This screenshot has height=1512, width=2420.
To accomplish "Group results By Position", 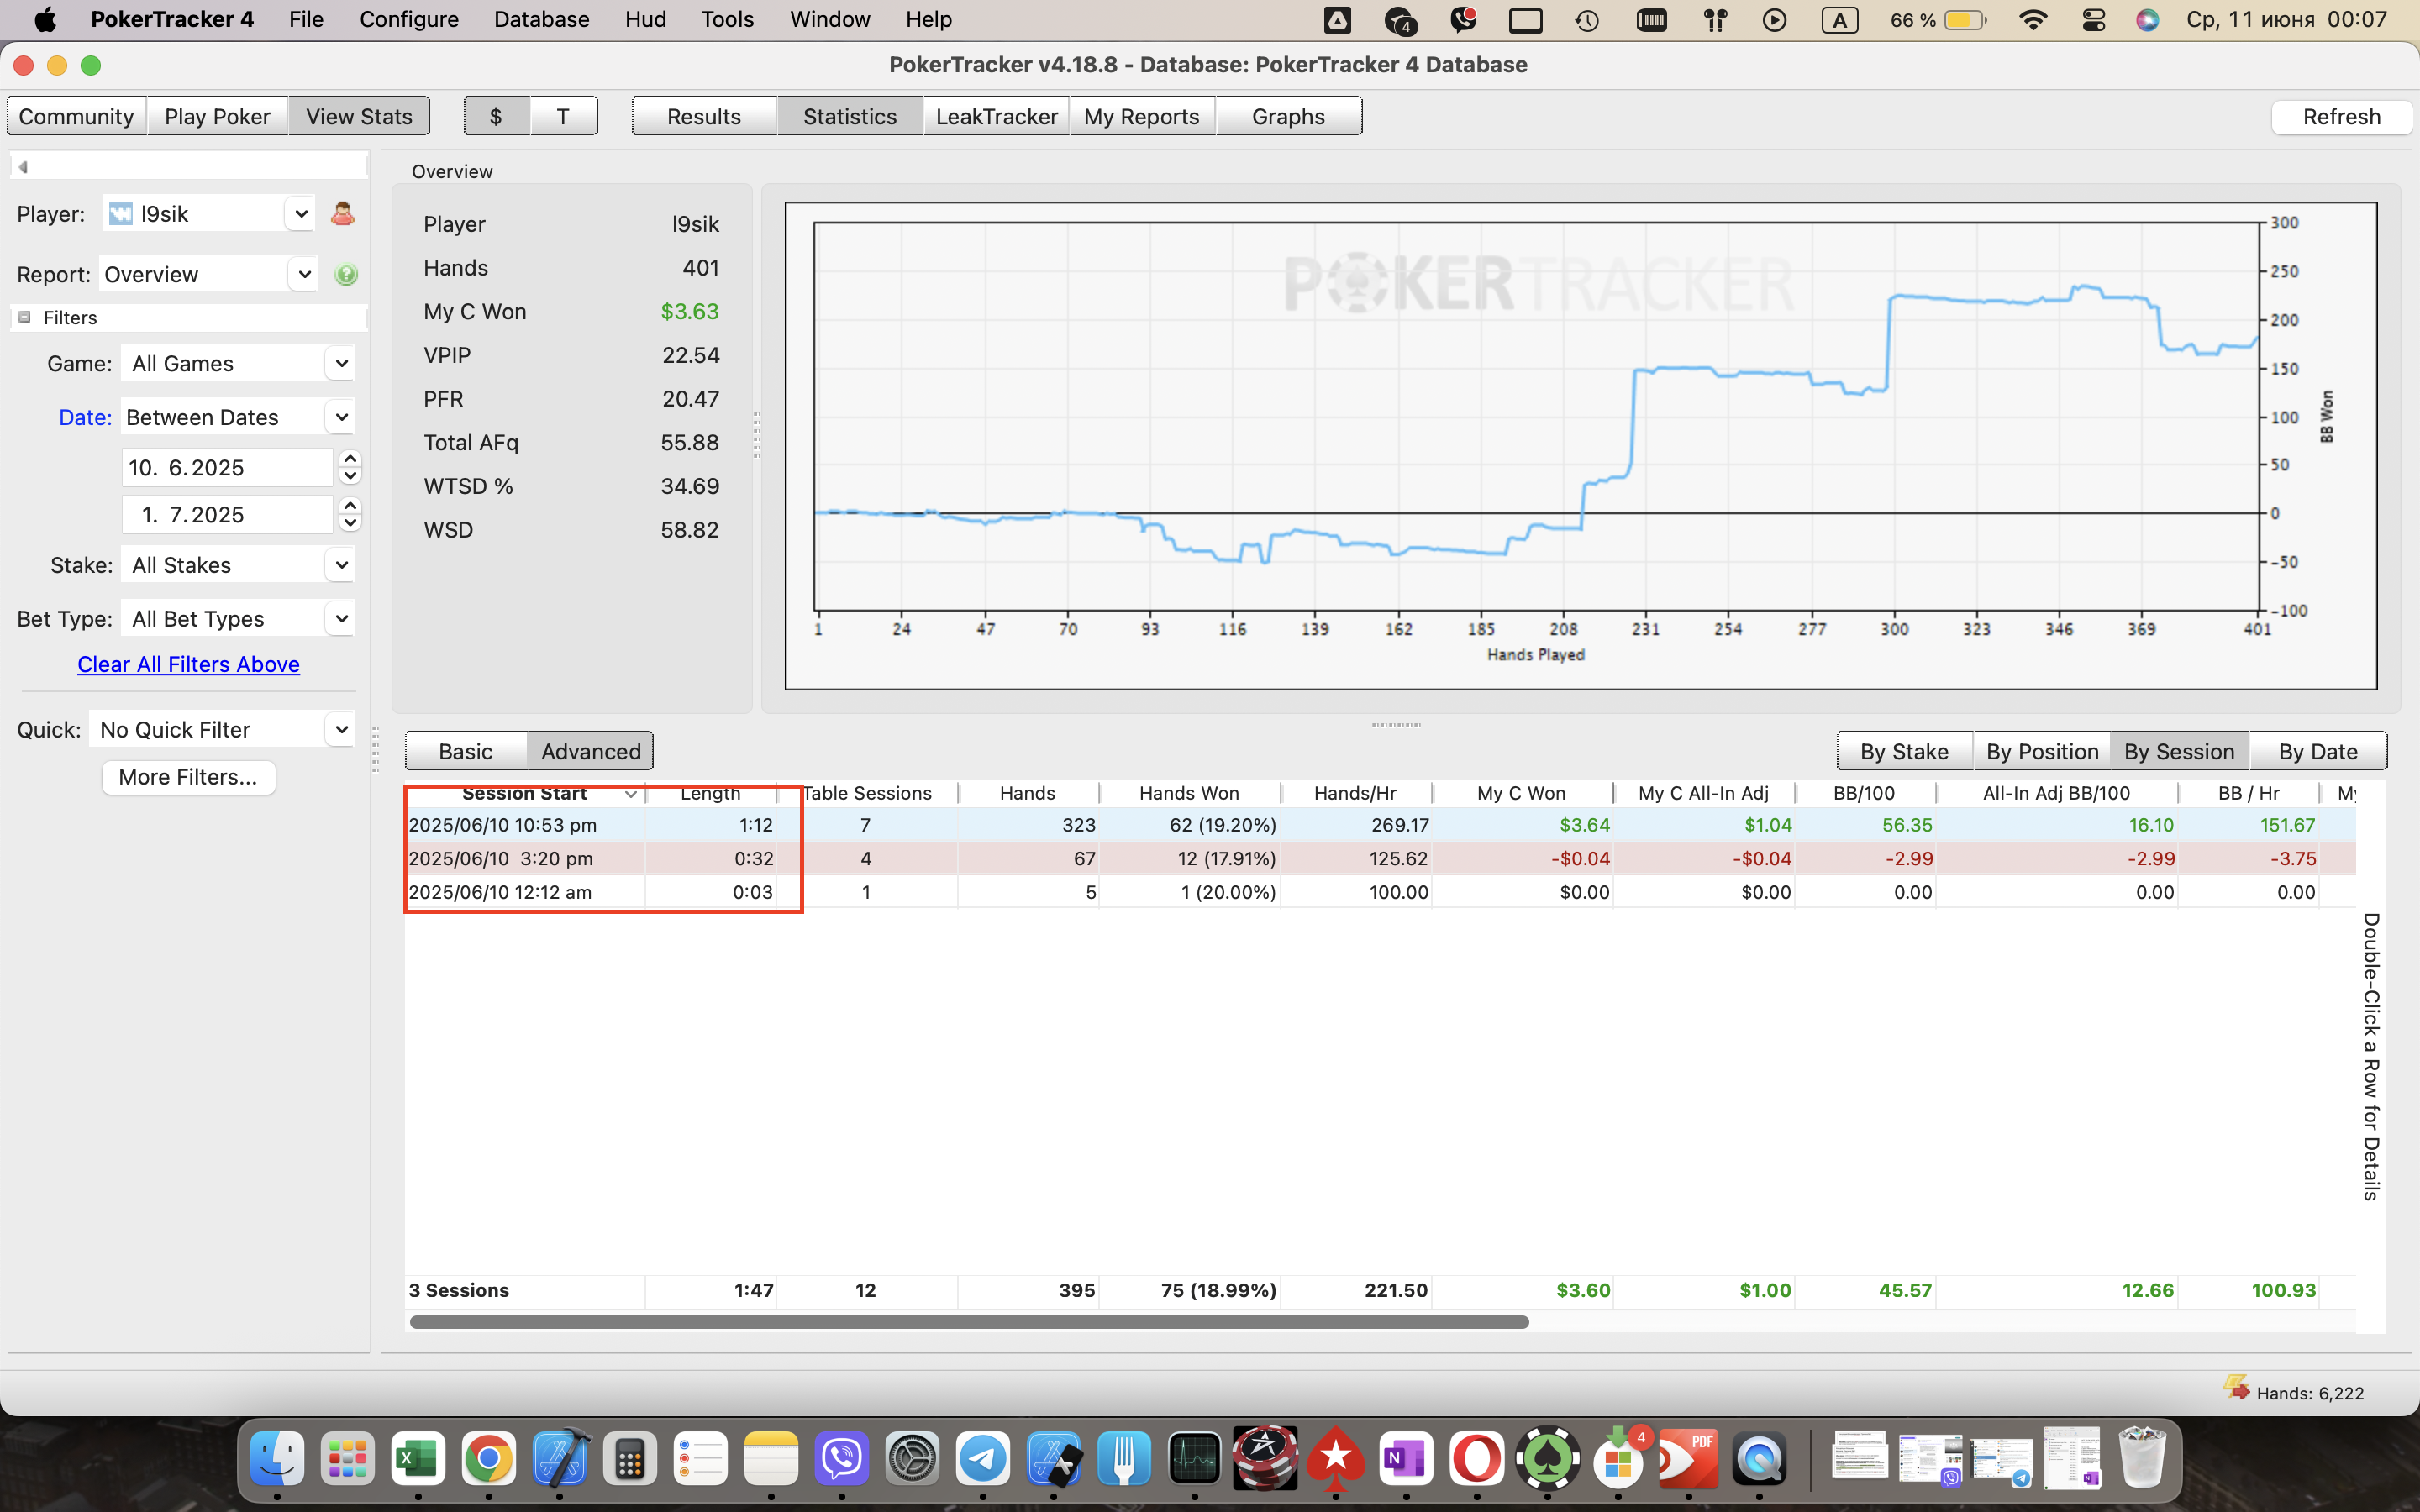I will [x=2042, y=751].
